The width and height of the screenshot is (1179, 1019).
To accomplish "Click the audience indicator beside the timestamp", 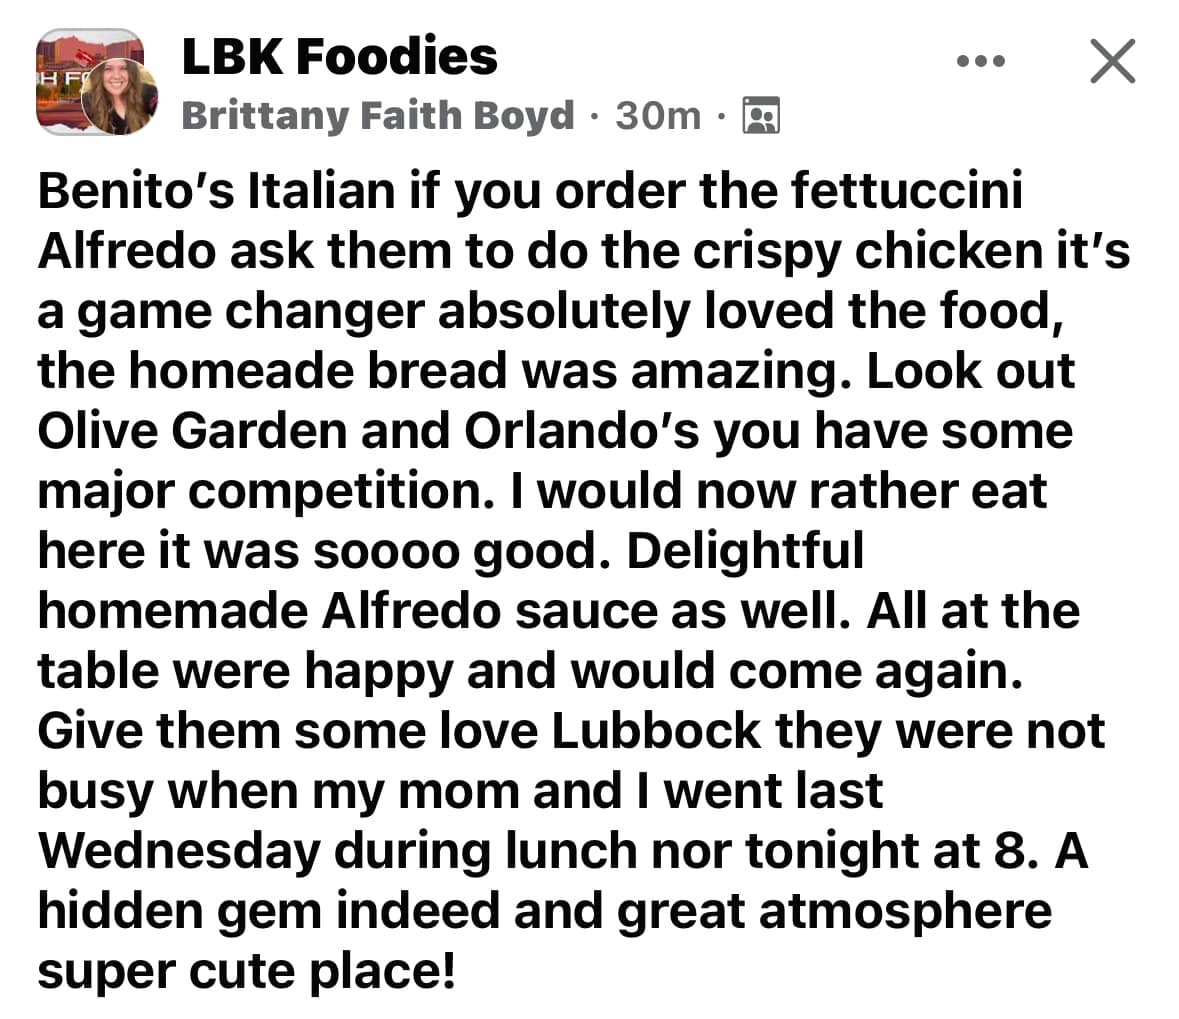I will [x=762, y=116].
